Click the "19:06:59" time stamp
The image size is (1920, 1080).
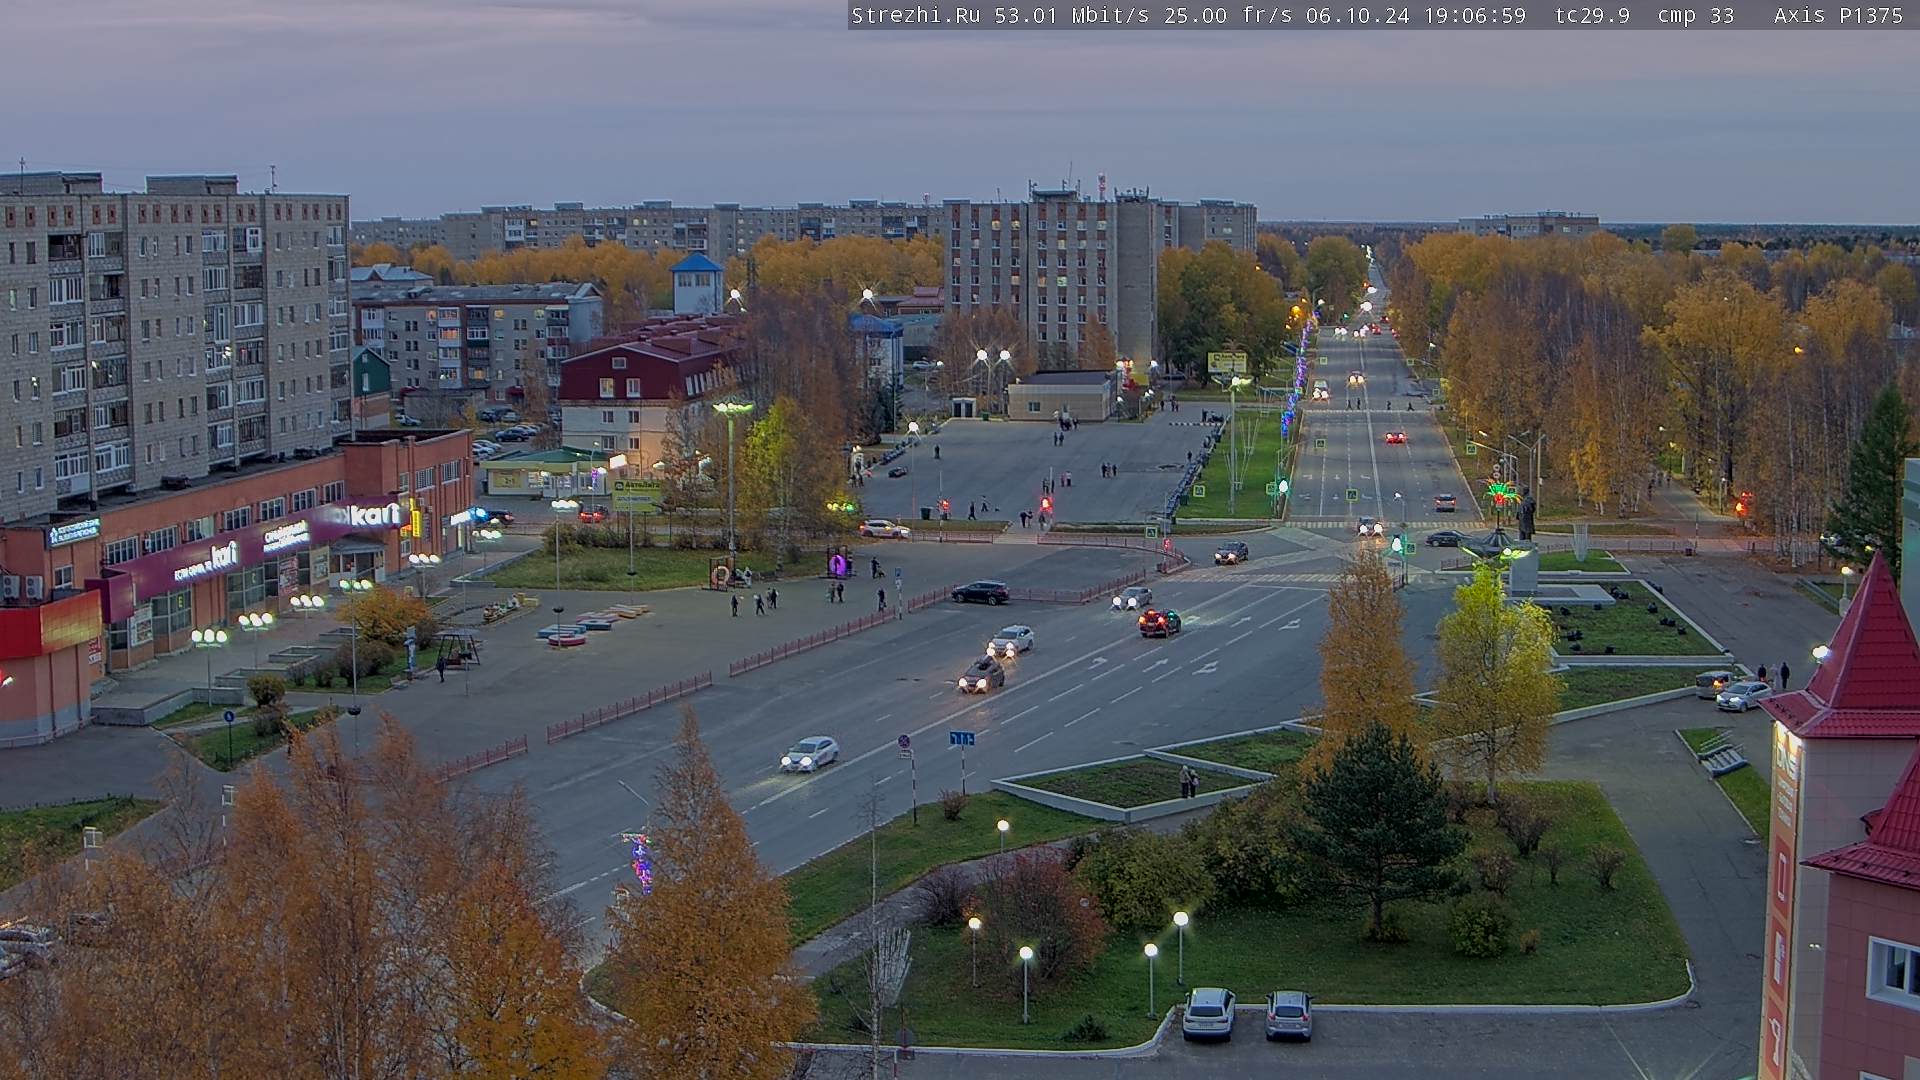(x=1474, y=15)
